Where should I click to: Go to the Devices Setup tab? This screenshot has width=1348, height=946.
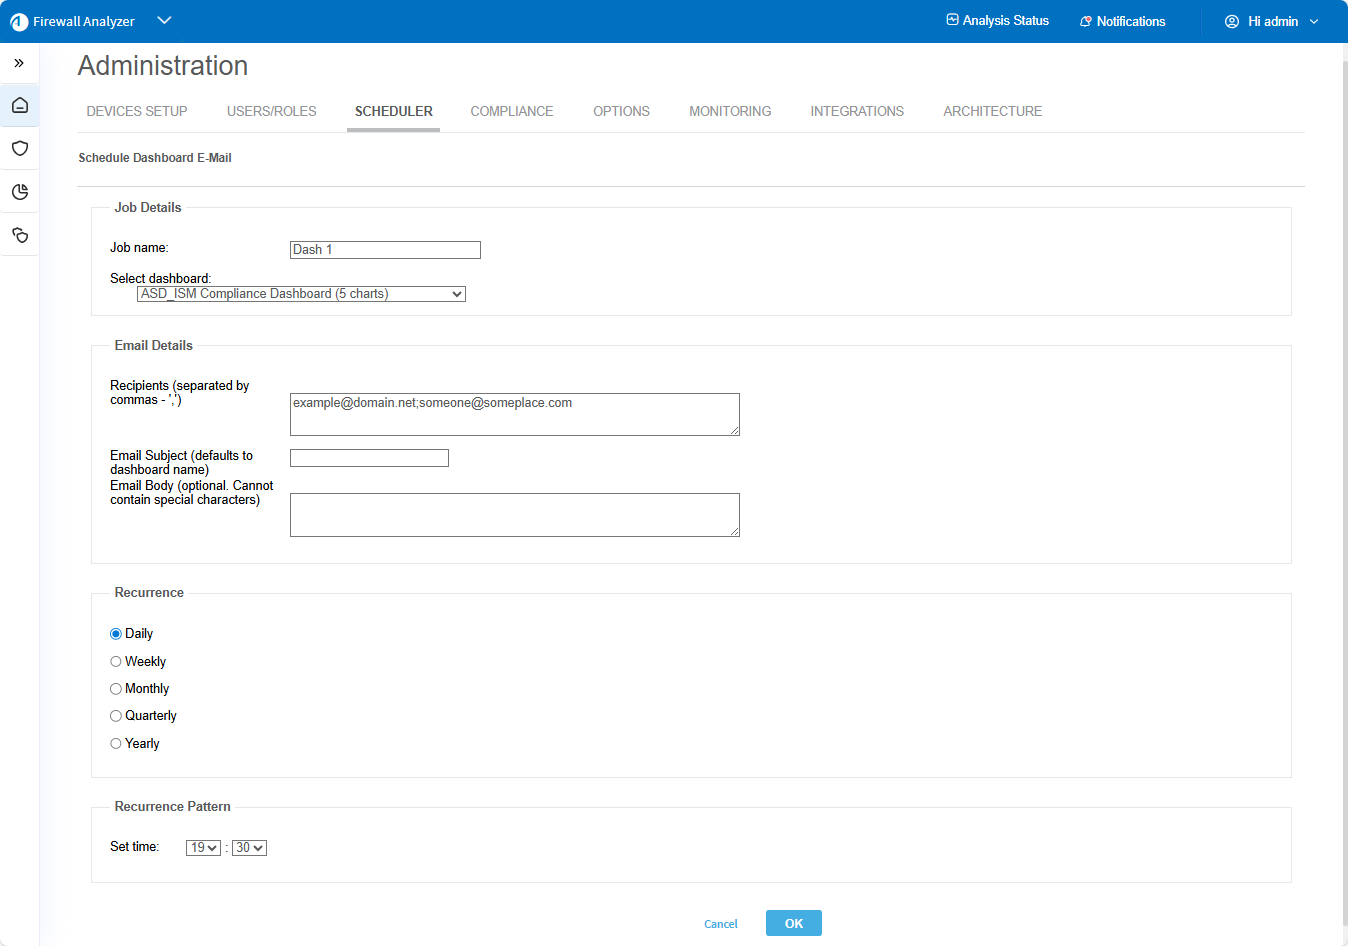[x=137, y=111]
